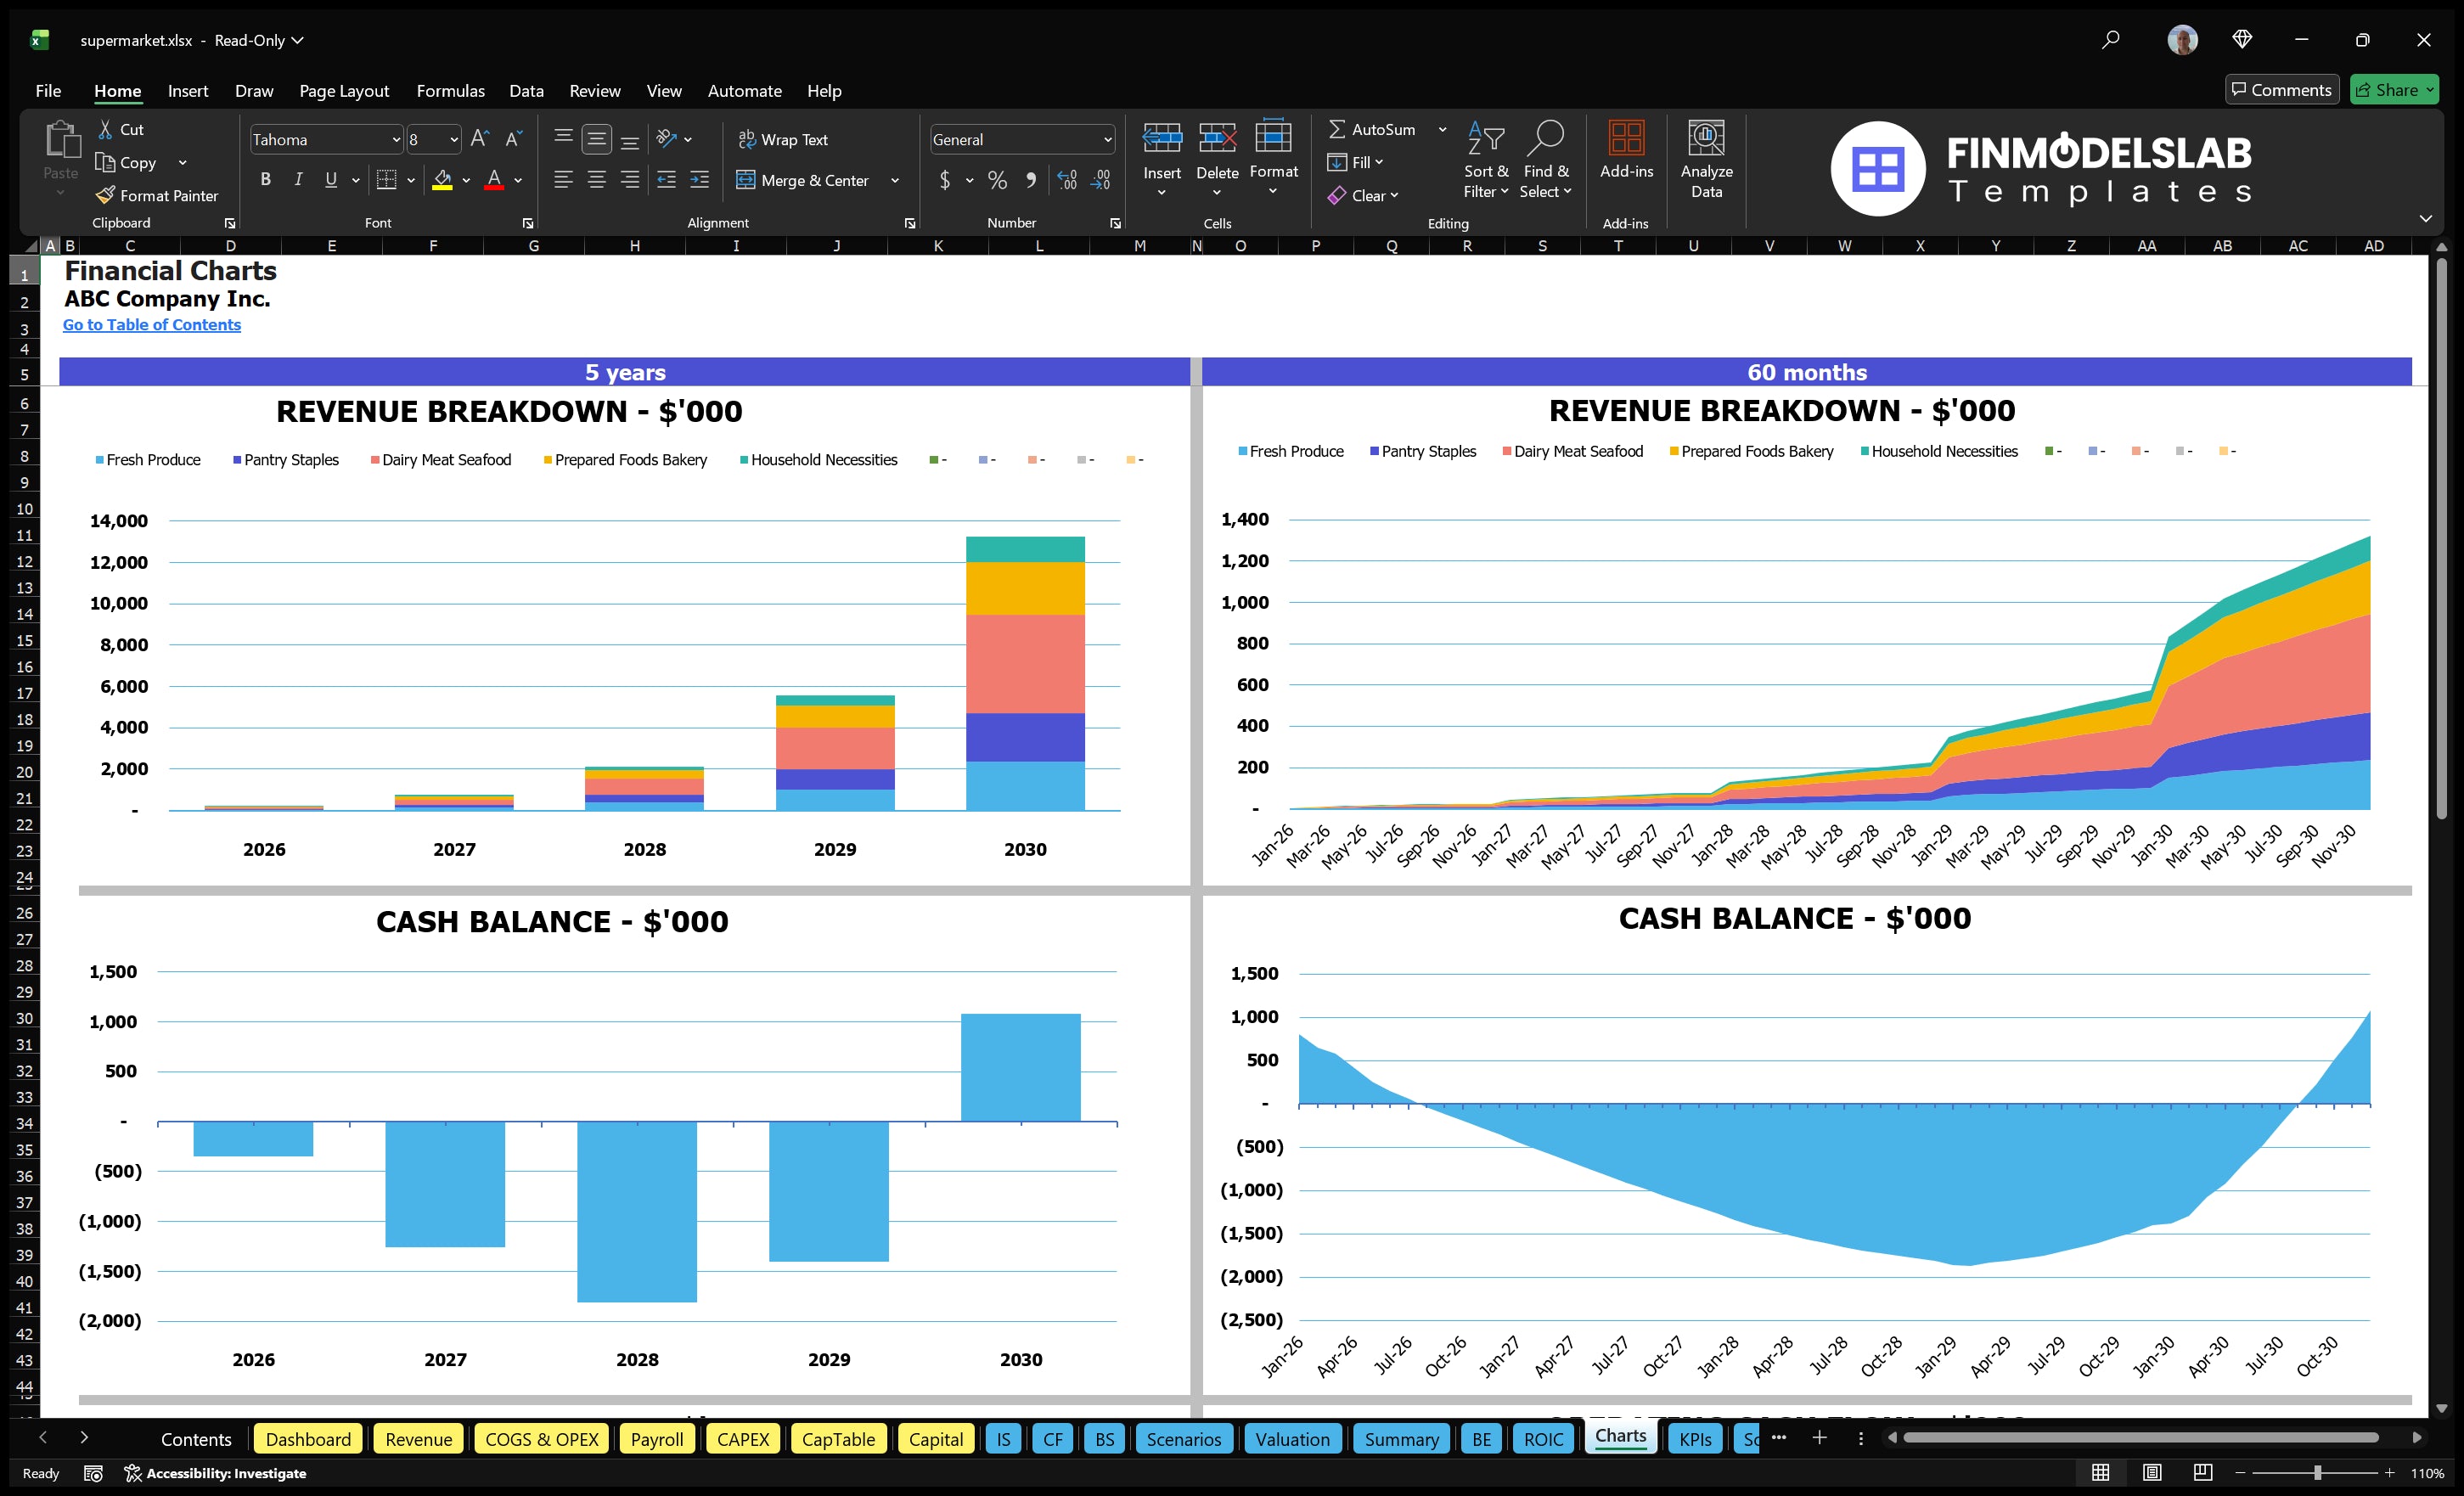2464x1496 pixels.
Task: Follow the Go to Table of Contents link
Action: tap(152, 324)
